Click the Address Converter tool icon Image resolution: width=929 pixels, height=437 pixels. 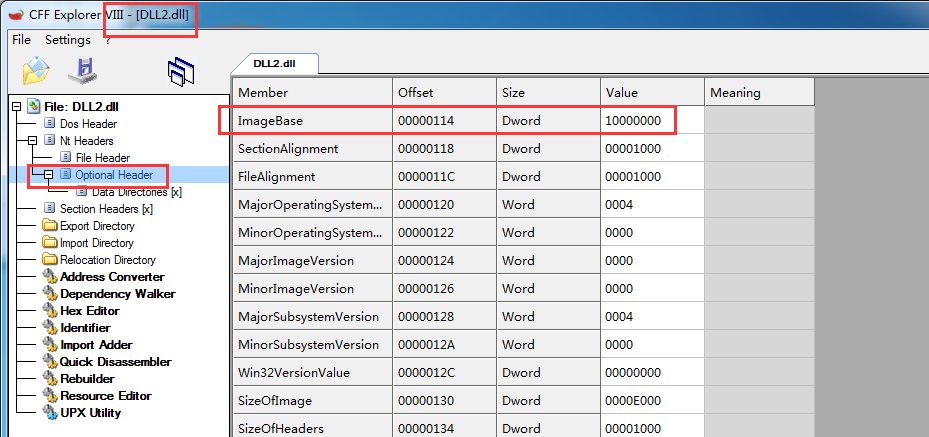pyautogui.click(x=50, y=277)
